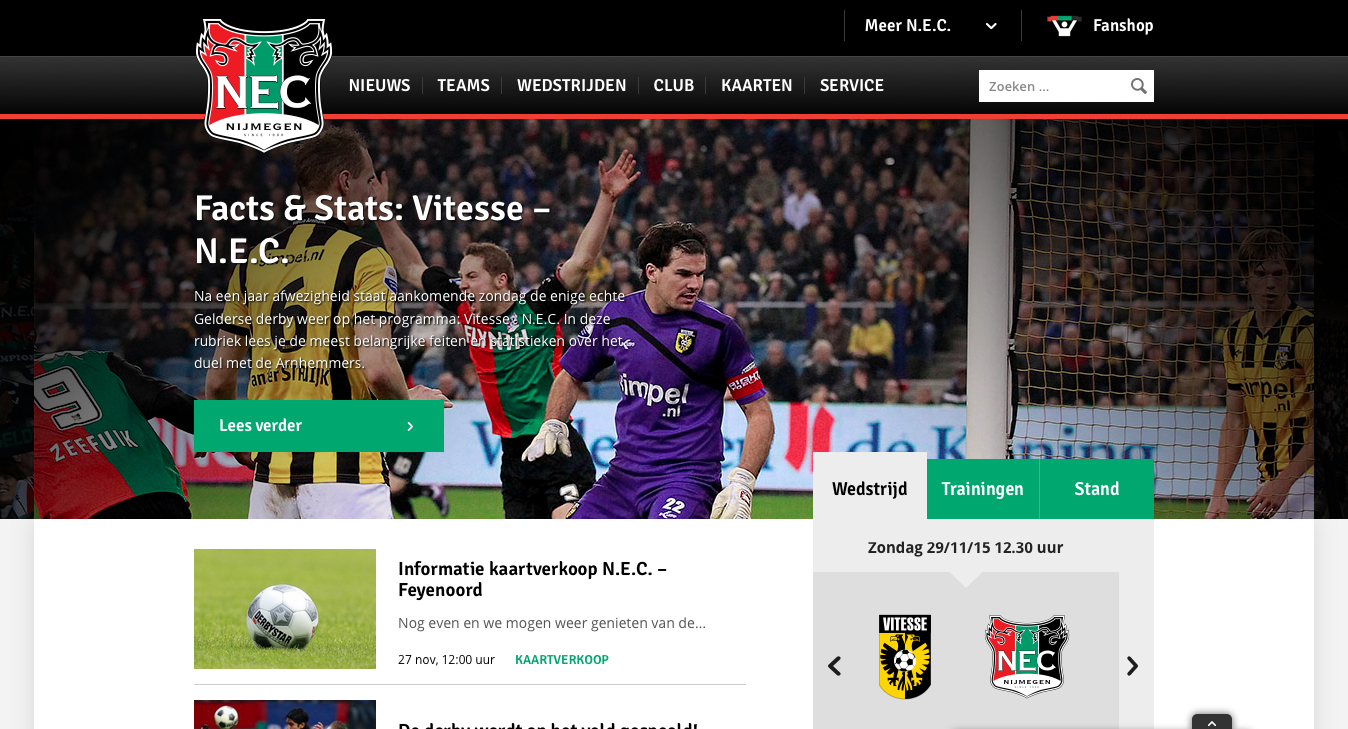This screenshot has width=1348, height=729.
Task: Open the Wedstrijden menu
Action: pos(571,86)
